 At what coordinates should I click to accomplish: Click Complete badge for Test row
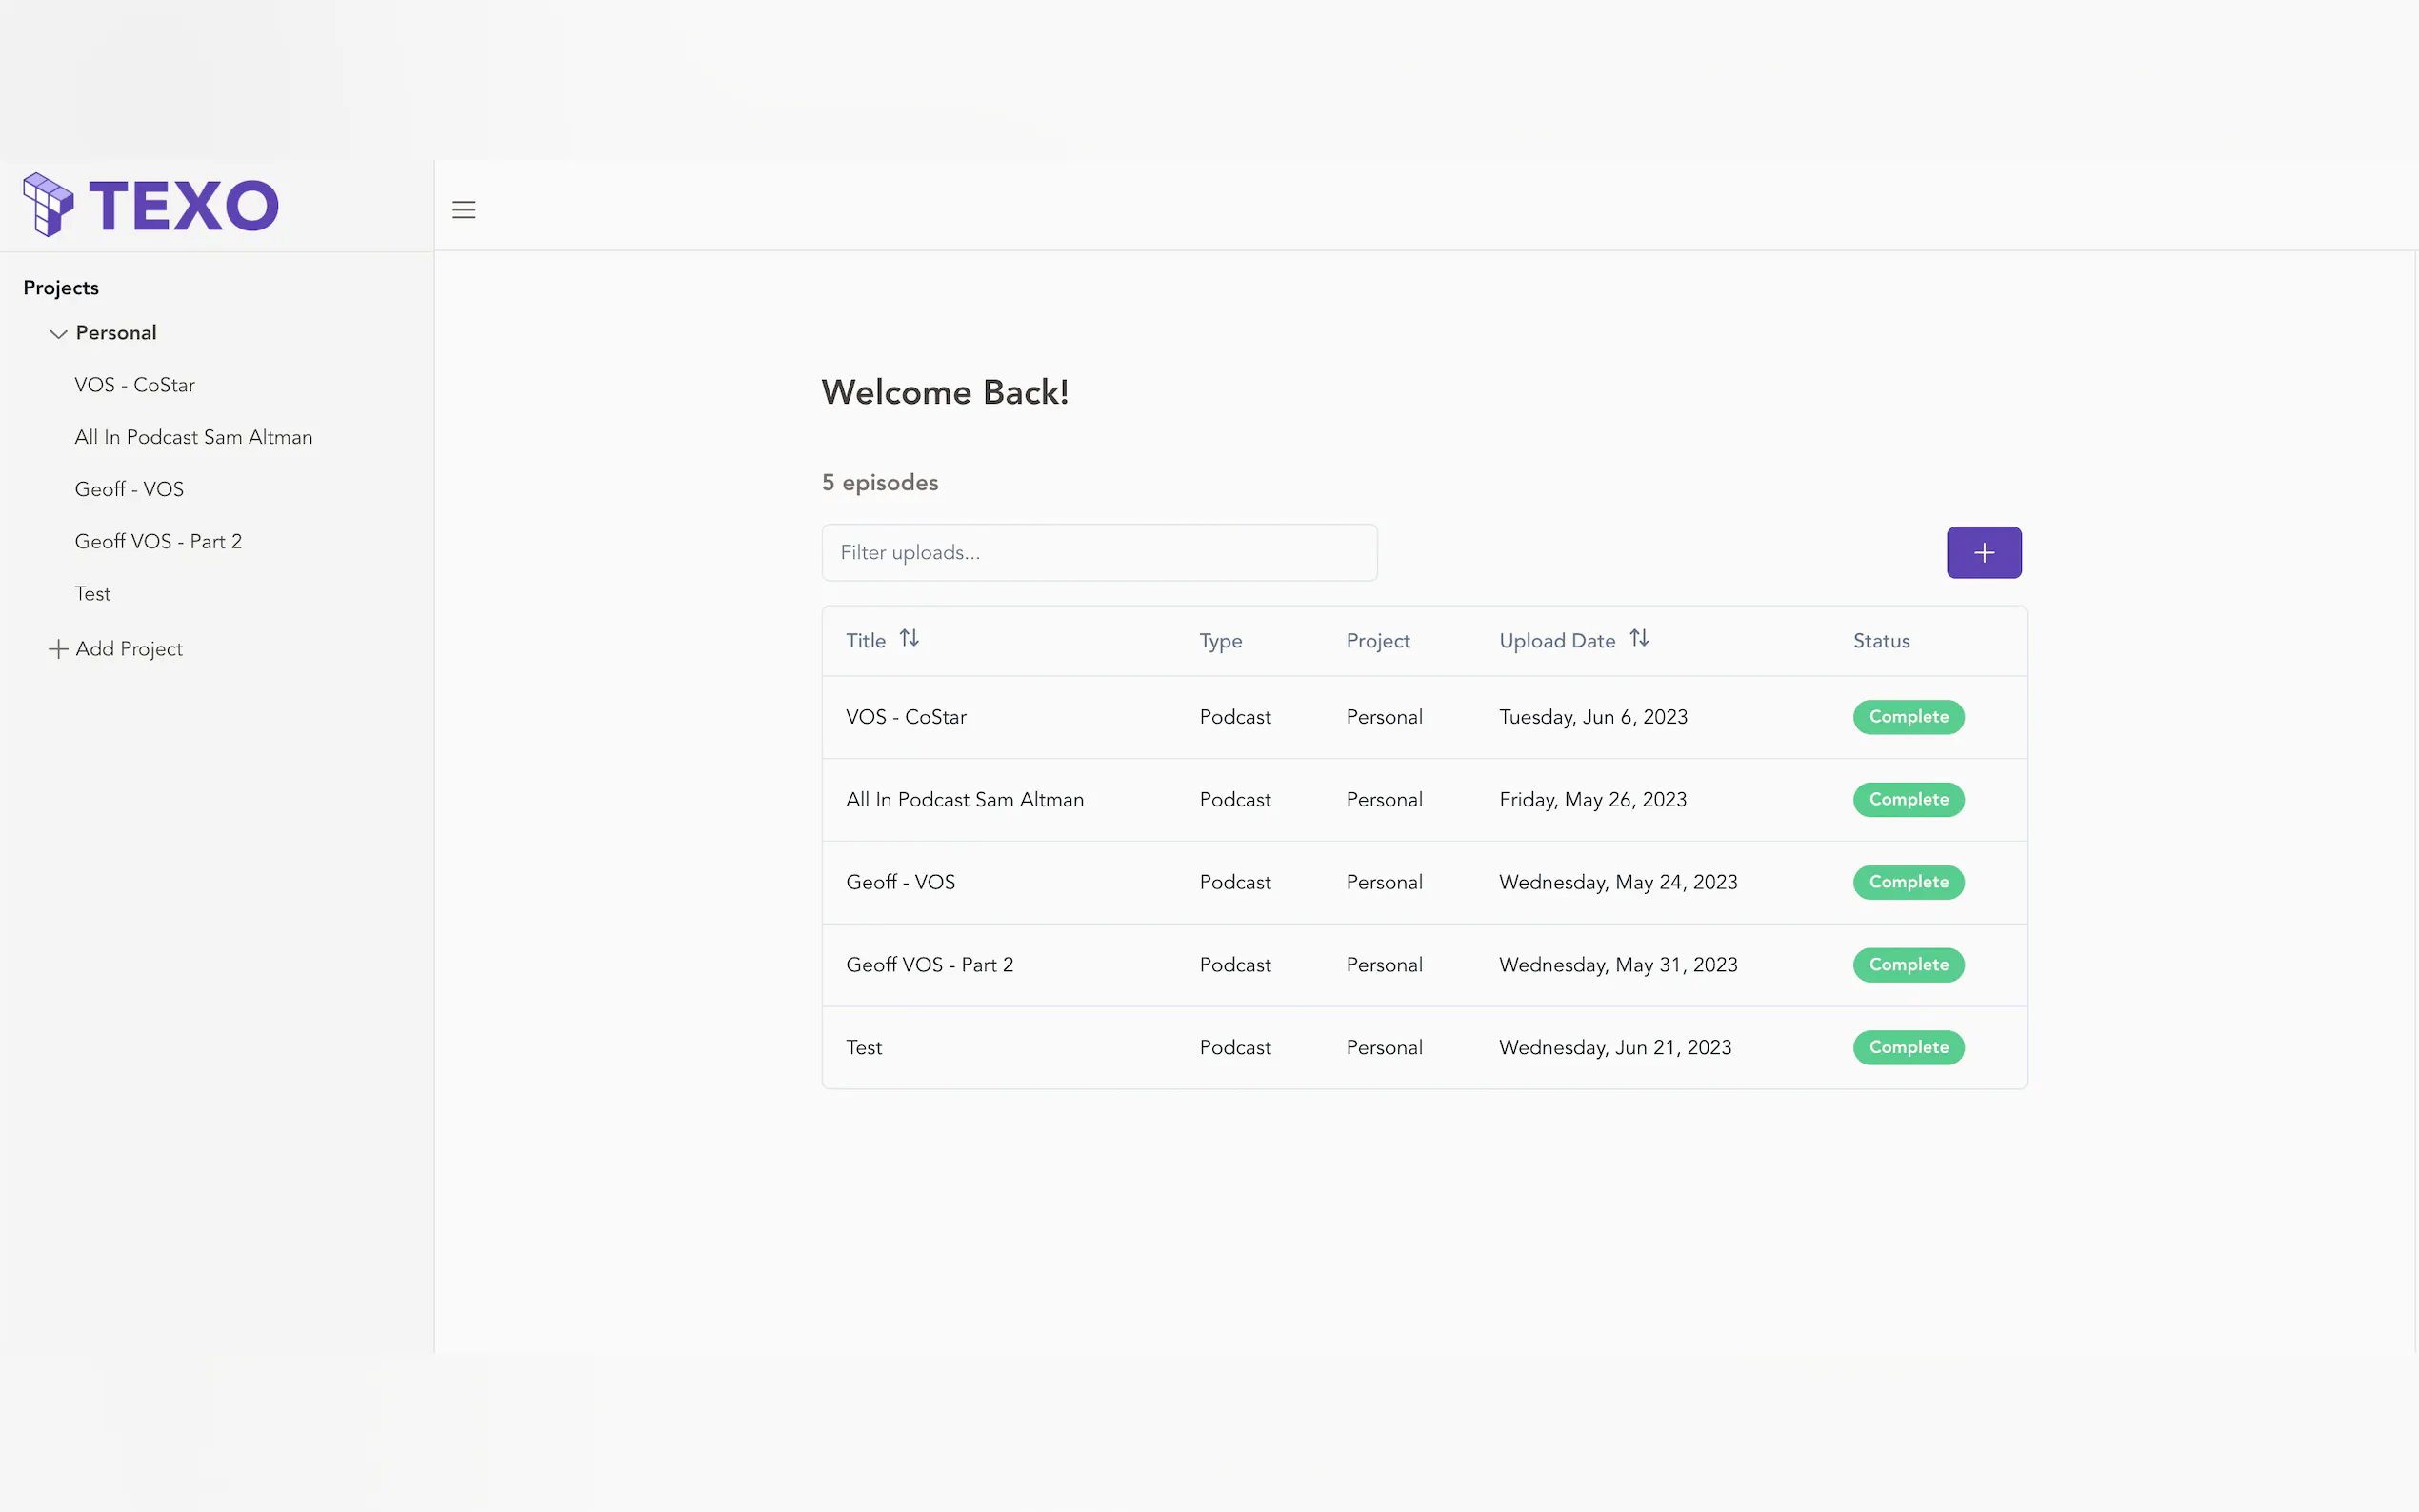coord(1907,1047)
